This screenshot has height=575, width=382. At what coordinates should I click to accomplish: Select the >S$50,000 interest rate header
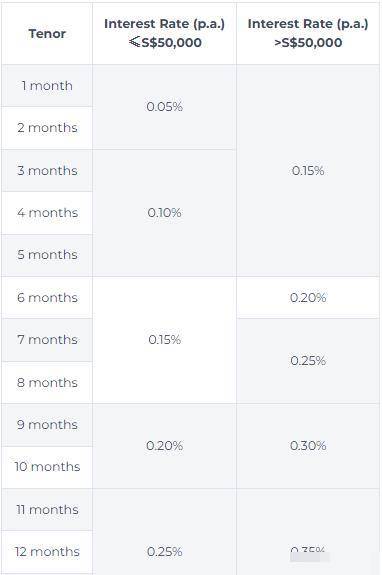tap(308, 33)
